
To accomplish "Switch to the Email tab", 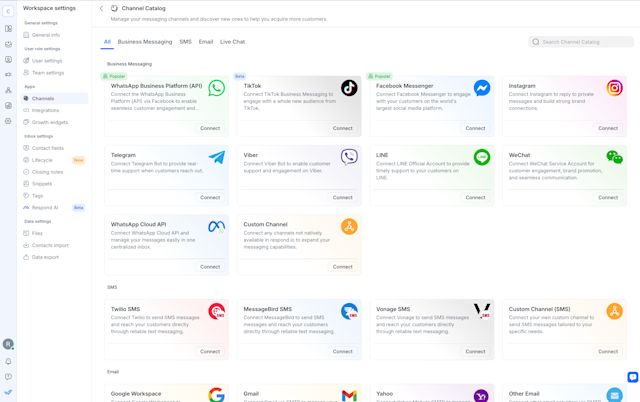I will point(206,42).
